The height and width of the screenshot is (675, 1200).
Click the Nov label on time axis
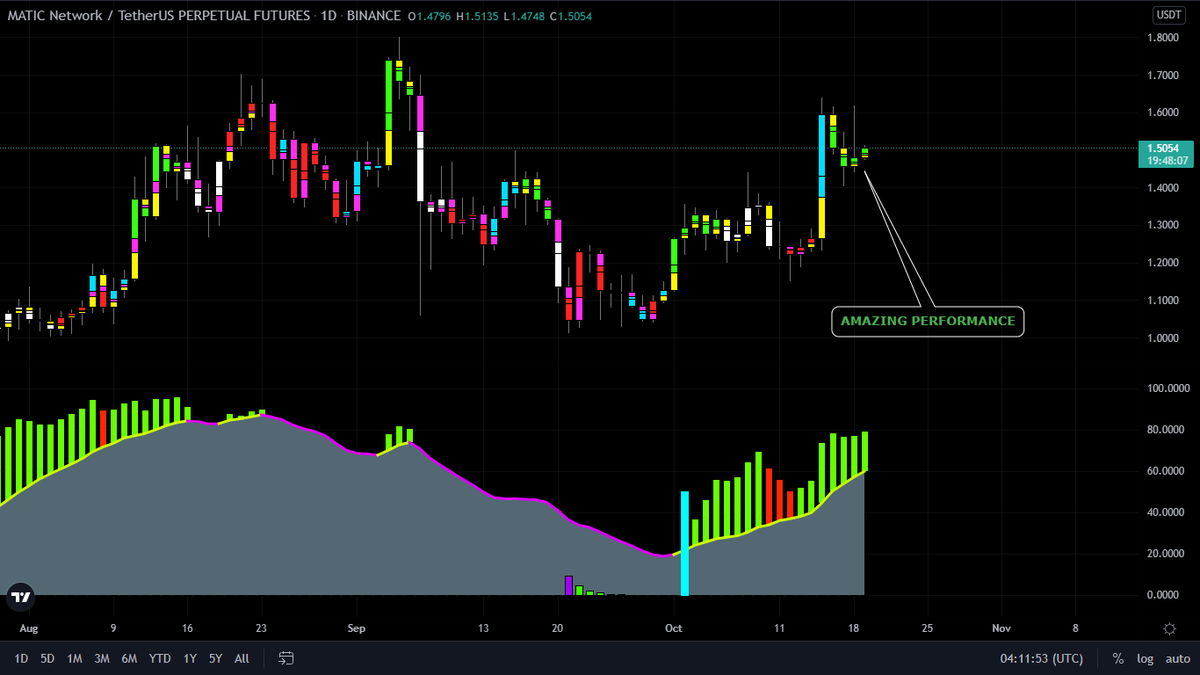1000,628
